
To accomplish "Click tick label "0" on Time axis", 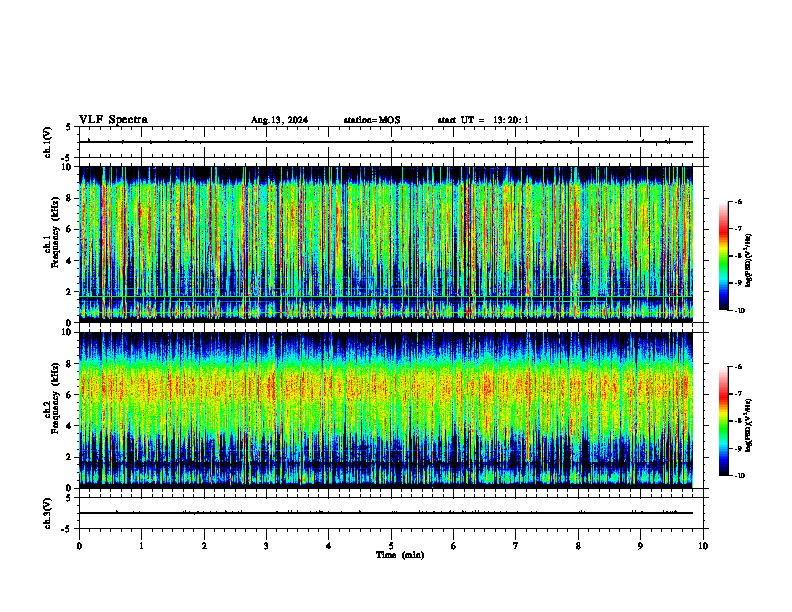I will click(x=79, y=546).
